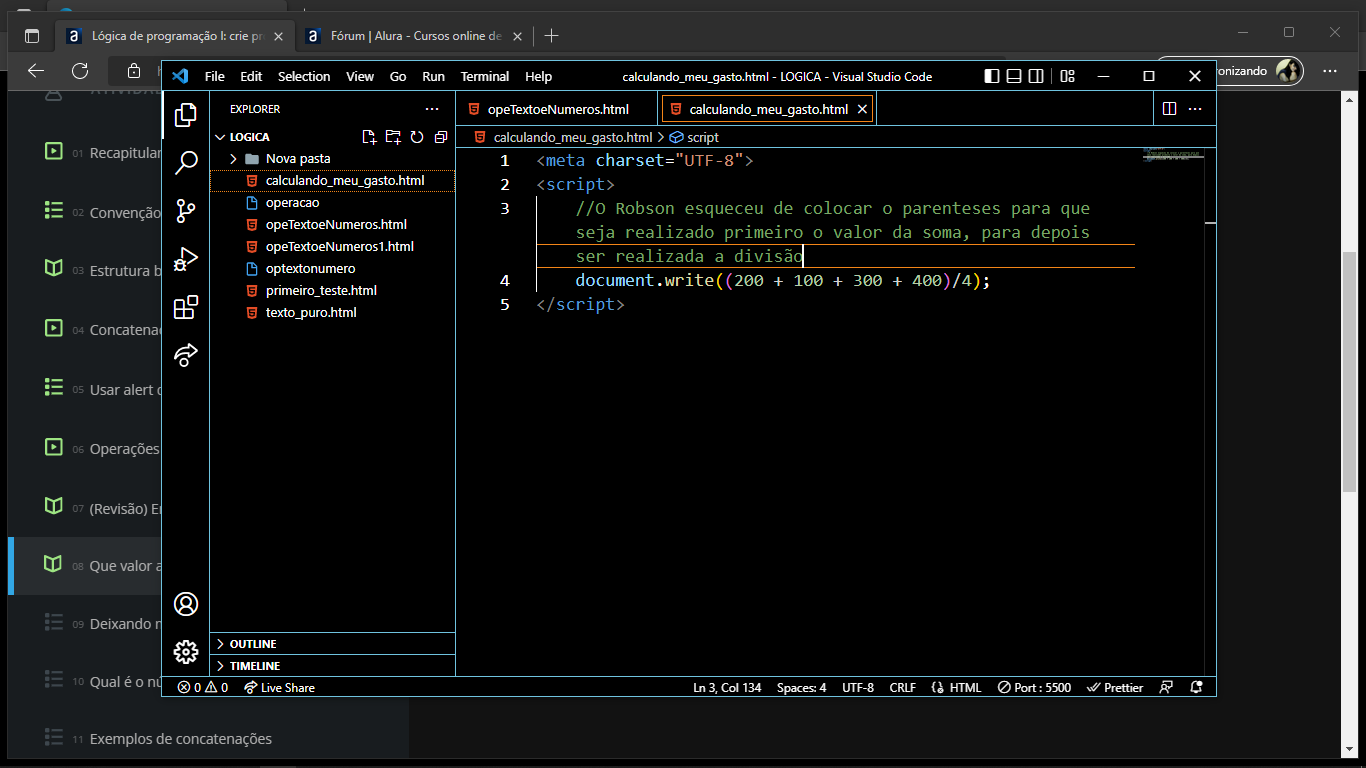The image size is (1366, 768).
Task: Open the Extensions view
Action: coord(185,307)
